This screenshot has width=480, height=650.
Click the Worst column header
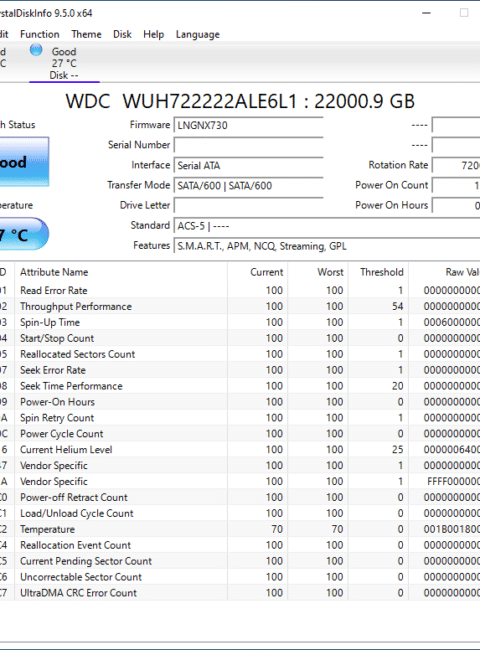pos(318,272)
